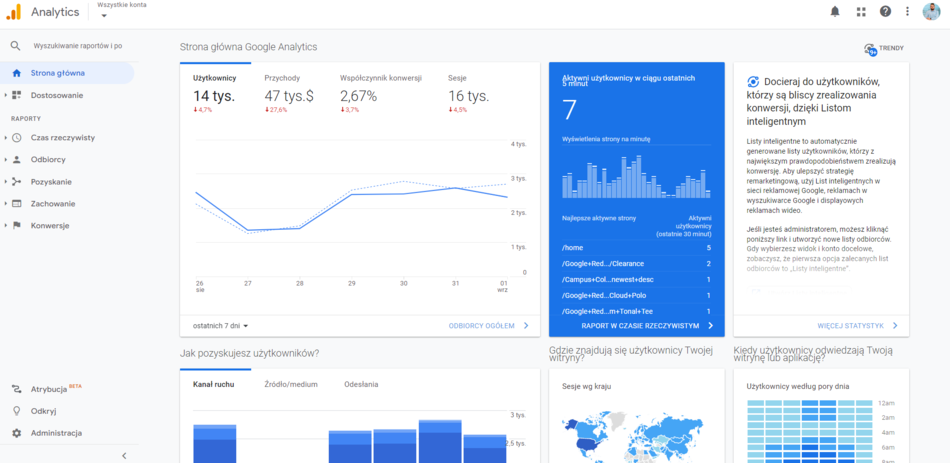Open the 'ostatnich 7 dni' date dropdown
This screenshot has height=463, width=950.
(x=221, y=326)
